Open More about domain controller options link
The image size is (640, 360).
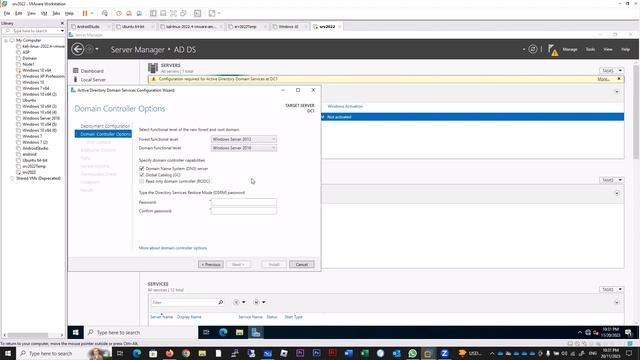tap(173, 248)
